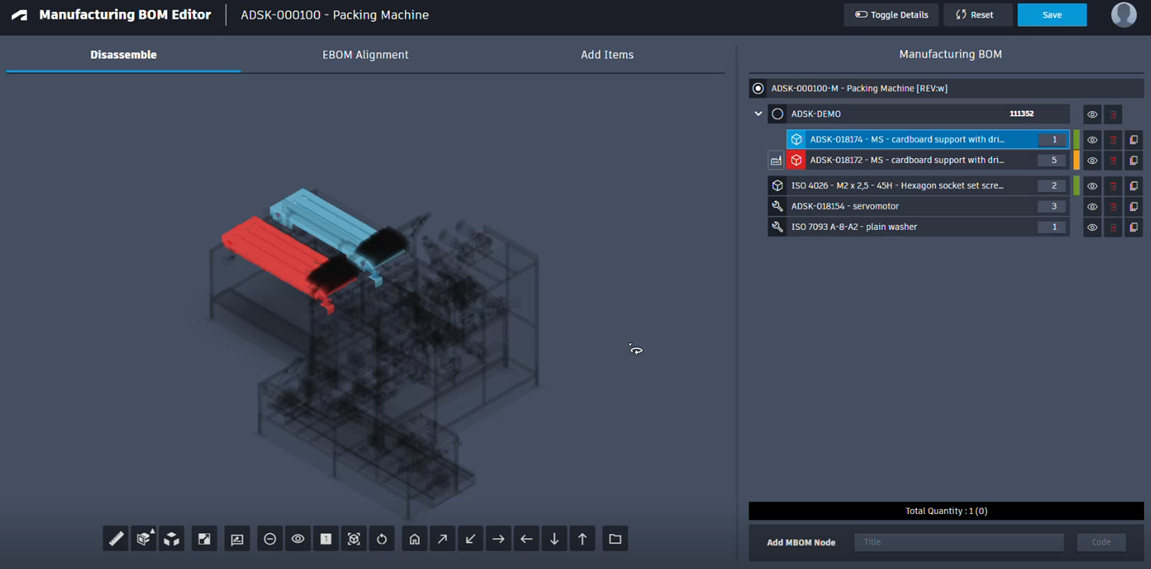Toggle visibility of ISO 7093 plain washer
The height and width of the screenshot is (569, 1151).
[1092, 228]
